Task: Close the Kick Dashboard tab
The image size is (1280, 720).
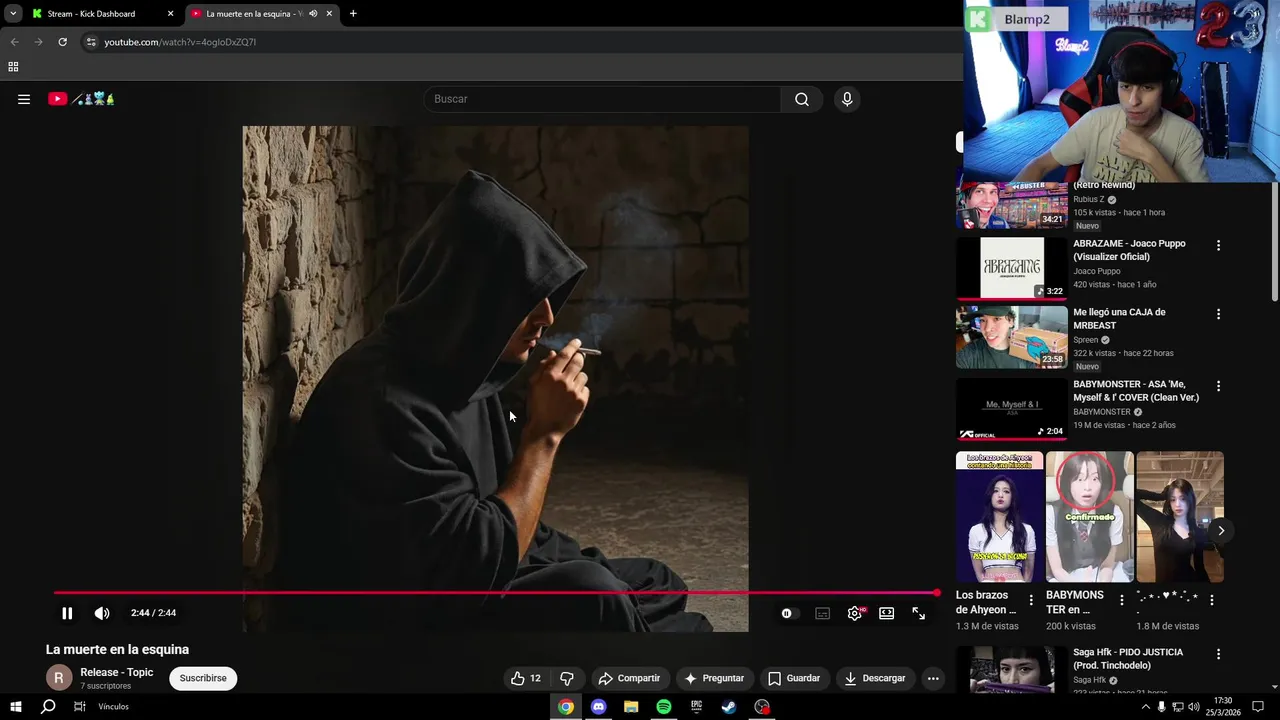Action: pyautogui.click(x=170, y=14)
